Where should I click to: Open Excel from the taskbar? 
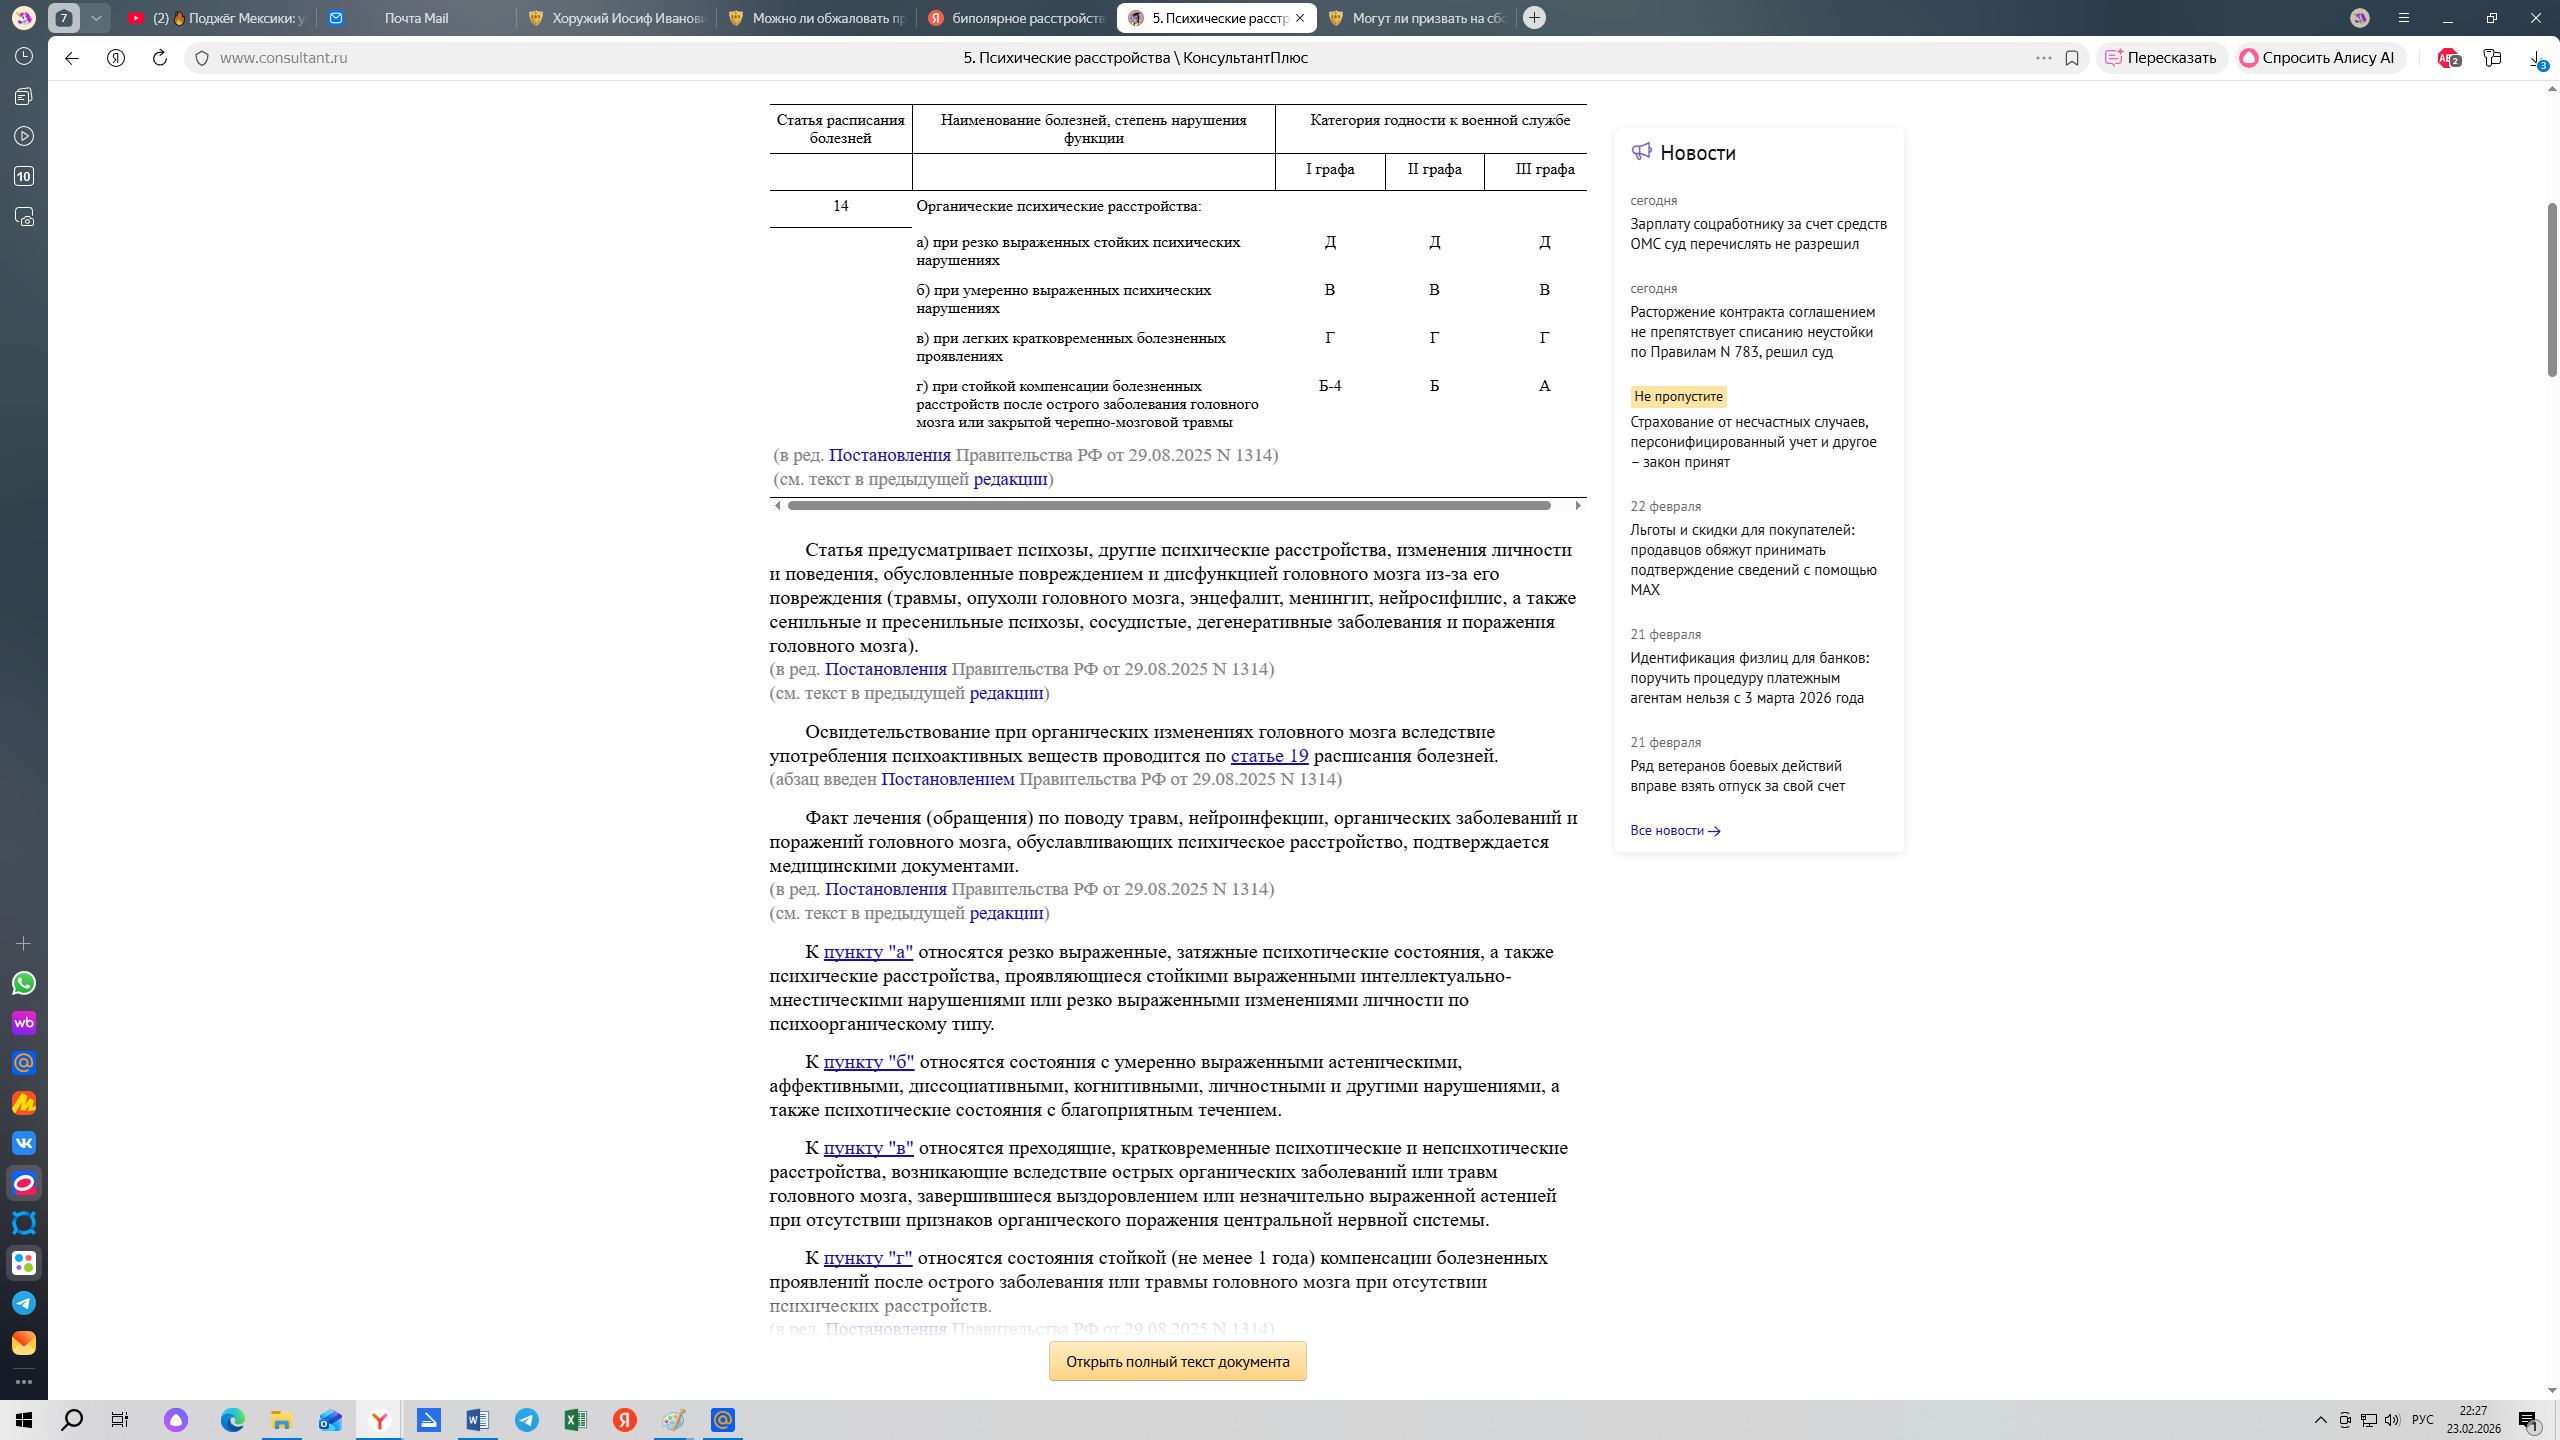point(575,1420)
